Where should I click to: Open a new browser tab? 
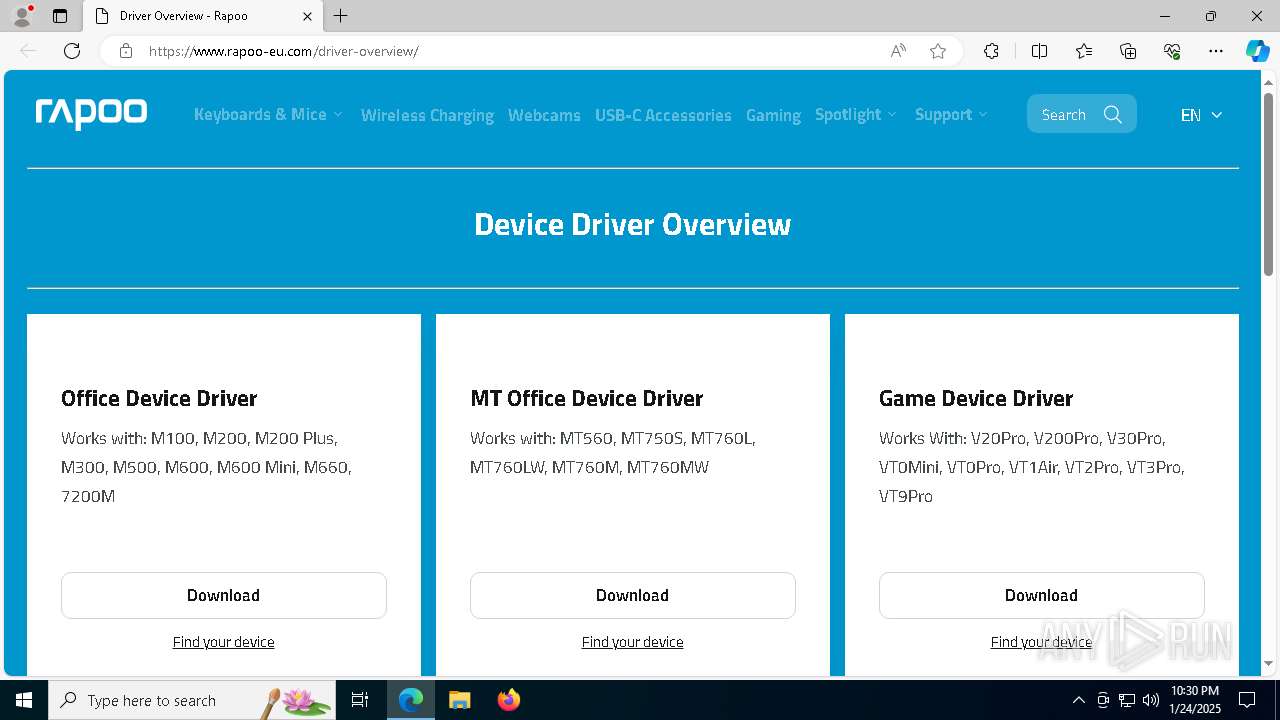341,16
